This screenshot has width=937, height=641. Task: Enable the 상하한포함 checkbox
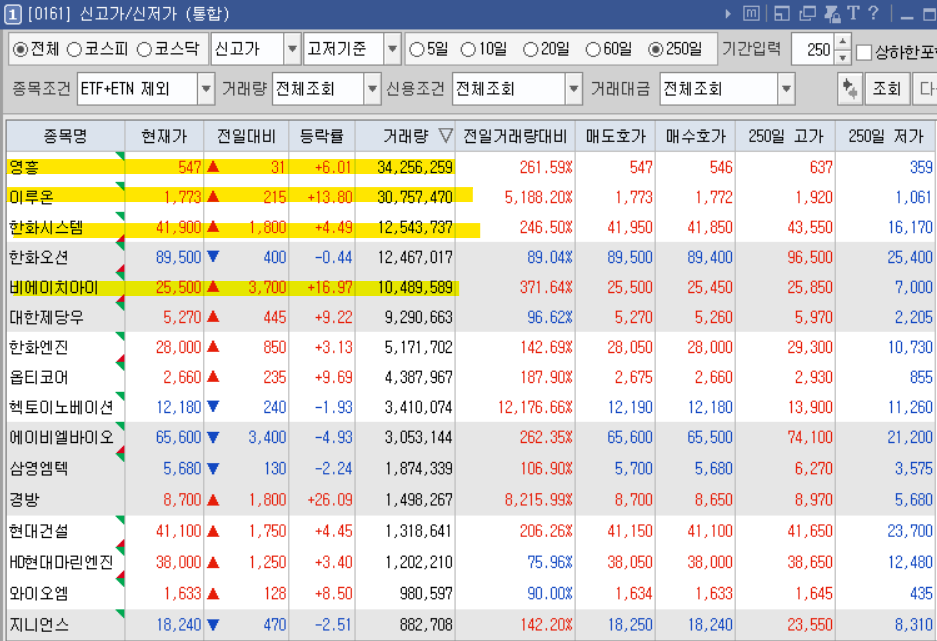(863, 53)
